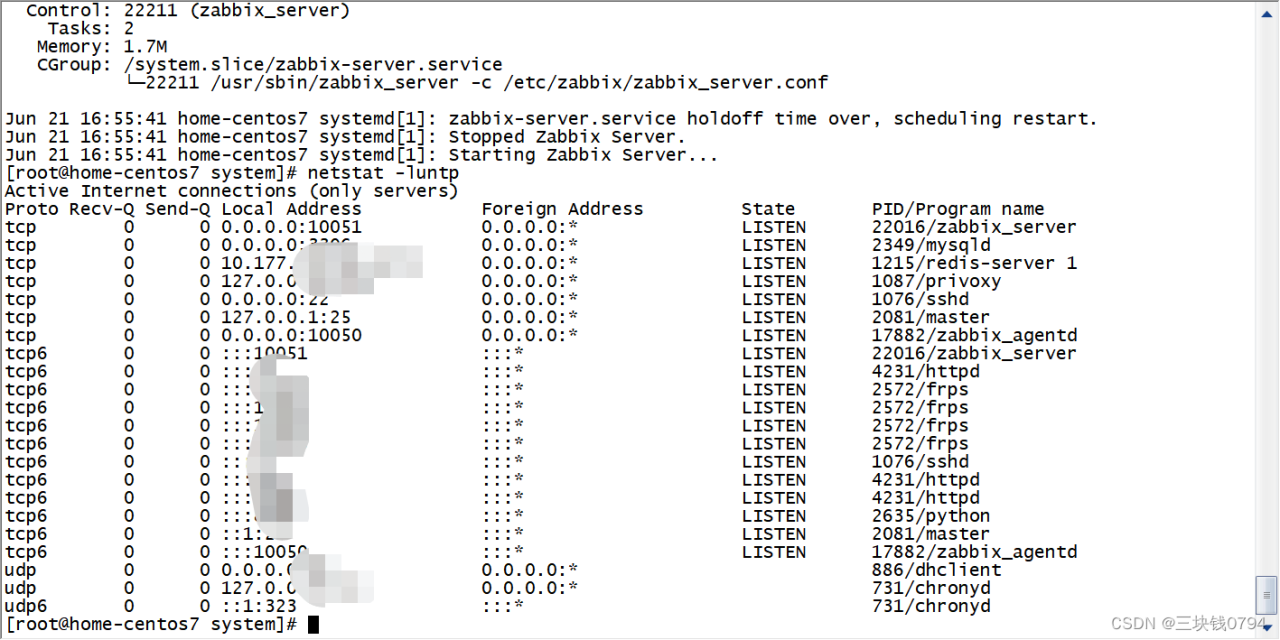Click the "Local Address" column header
This screenshot has width=1280, height=640.
point(291,209)
